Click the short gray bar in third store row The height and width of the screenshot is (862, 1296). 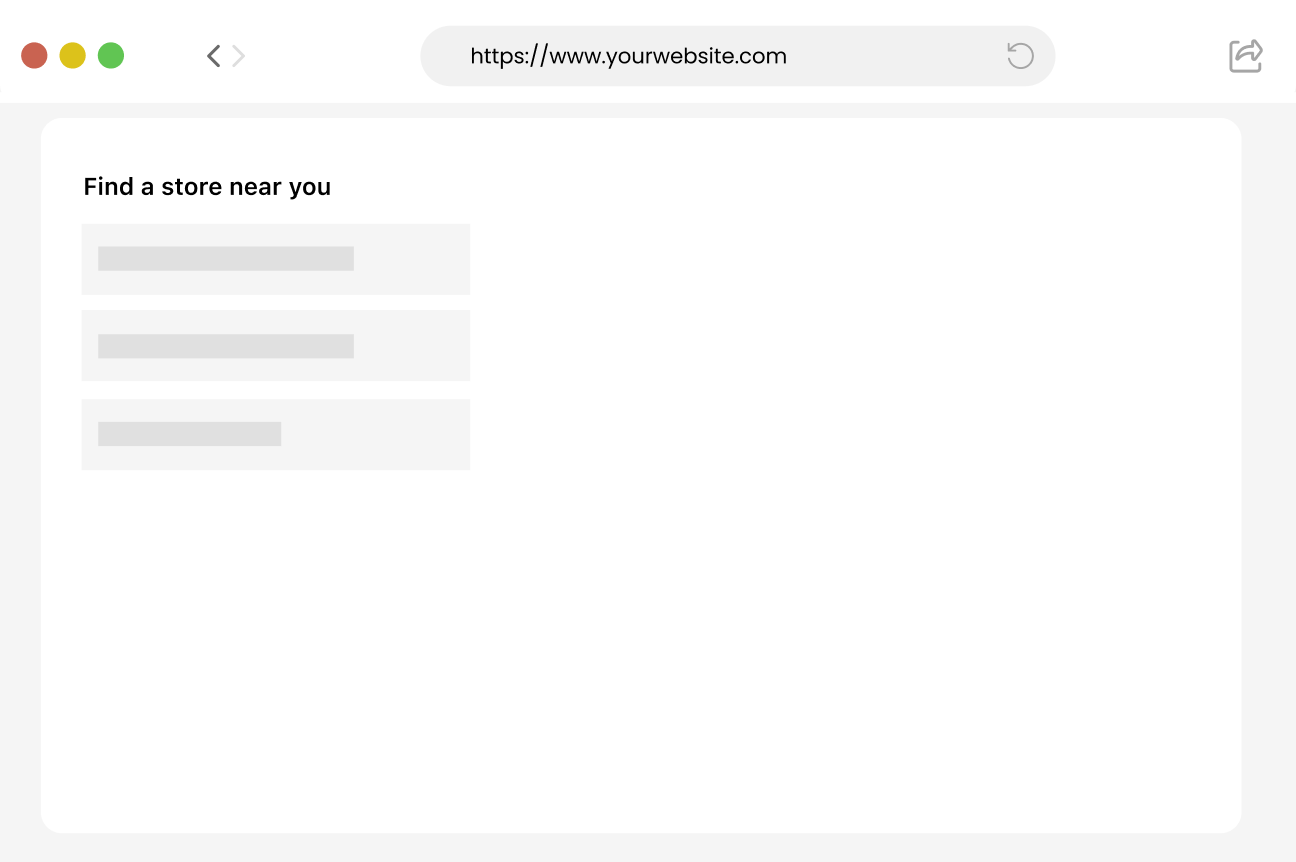click(x=189, y=434)
